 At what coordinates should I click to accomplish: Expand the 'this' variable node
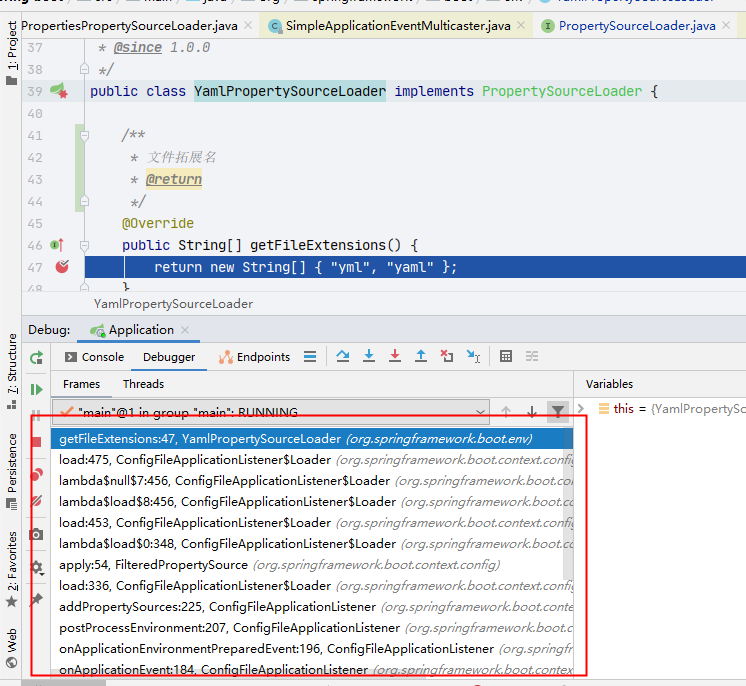tap(606, 408)
